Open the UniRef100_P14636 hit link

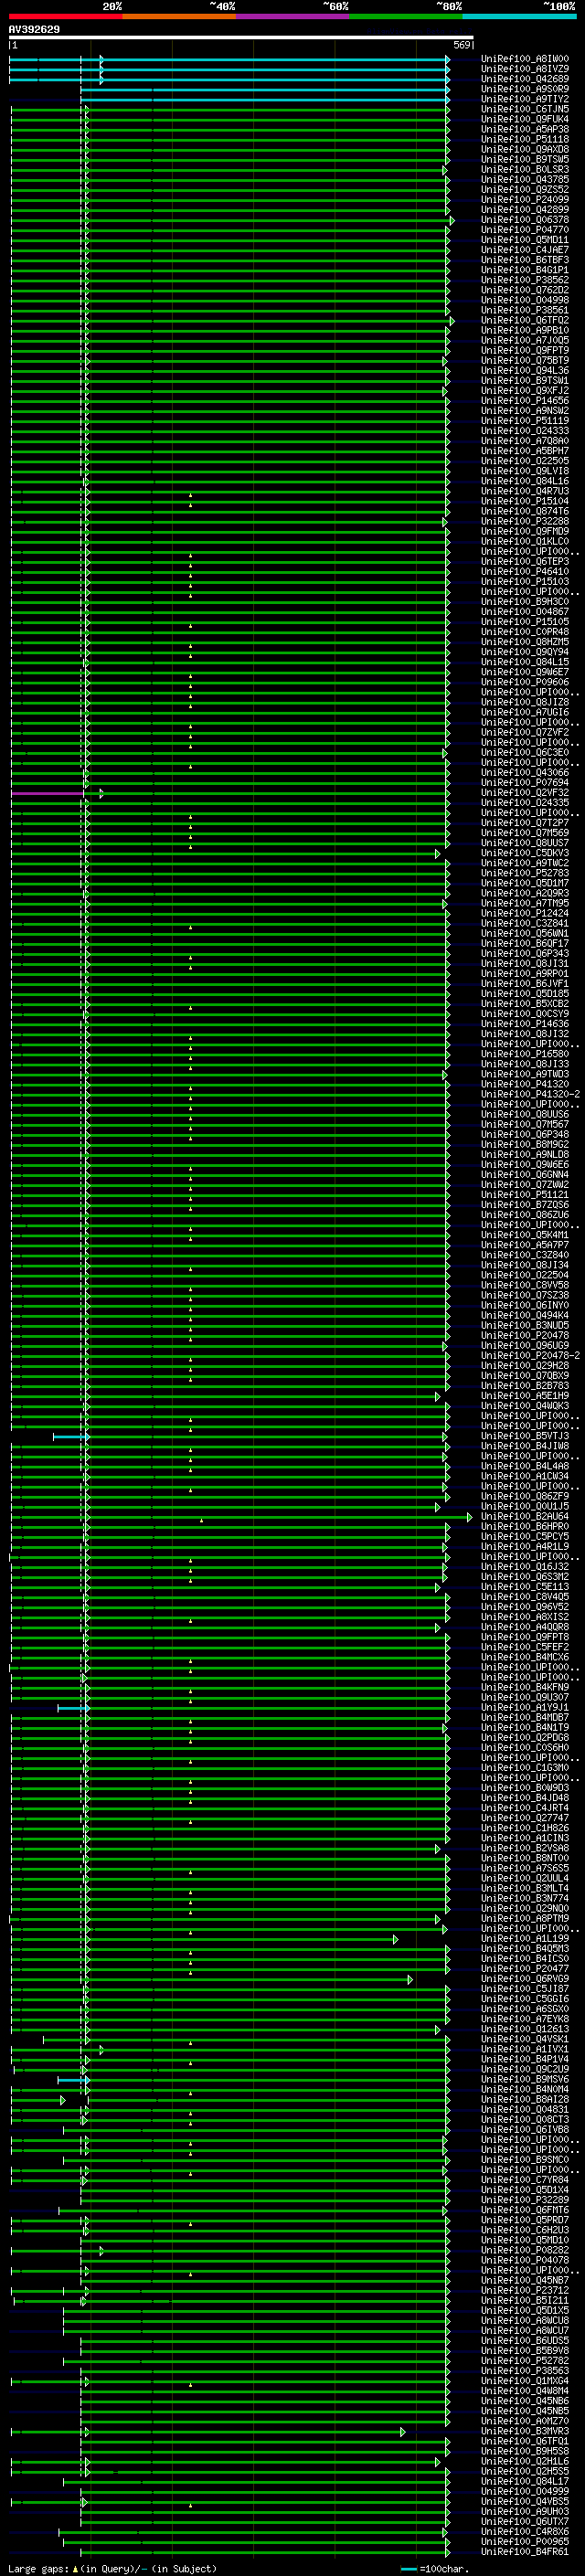[524, 1024]
